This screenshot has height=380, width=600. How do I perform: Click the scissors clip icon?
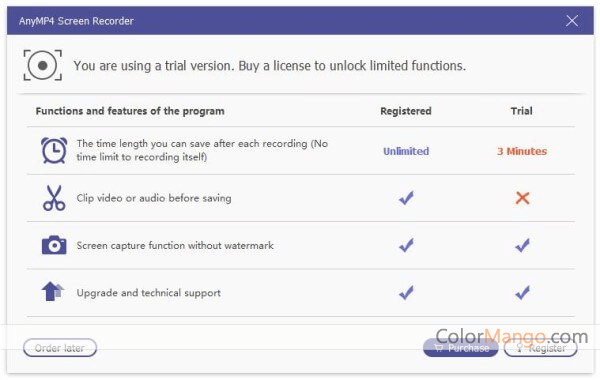(x=54, y=198)
